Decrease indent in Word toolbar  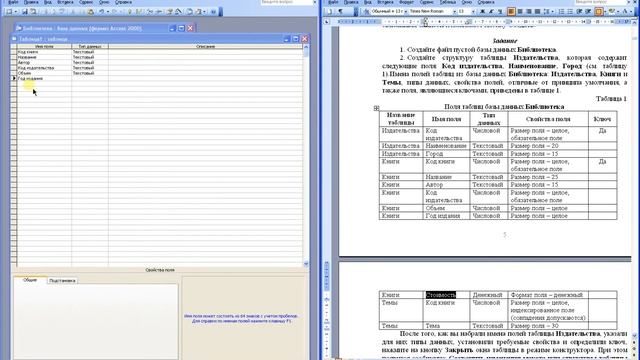point(579,11)
